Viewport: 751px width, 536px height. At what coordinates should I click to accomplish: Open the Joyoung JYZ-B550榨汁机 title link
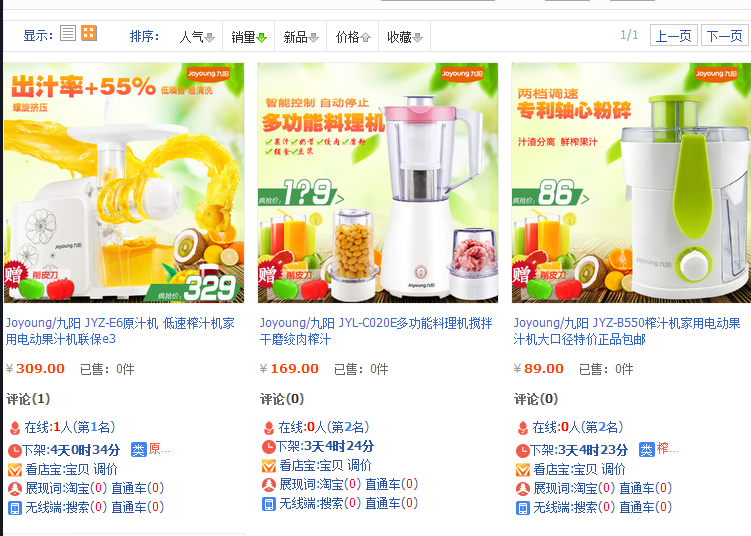pyautogui.click(x=627, y=331)
